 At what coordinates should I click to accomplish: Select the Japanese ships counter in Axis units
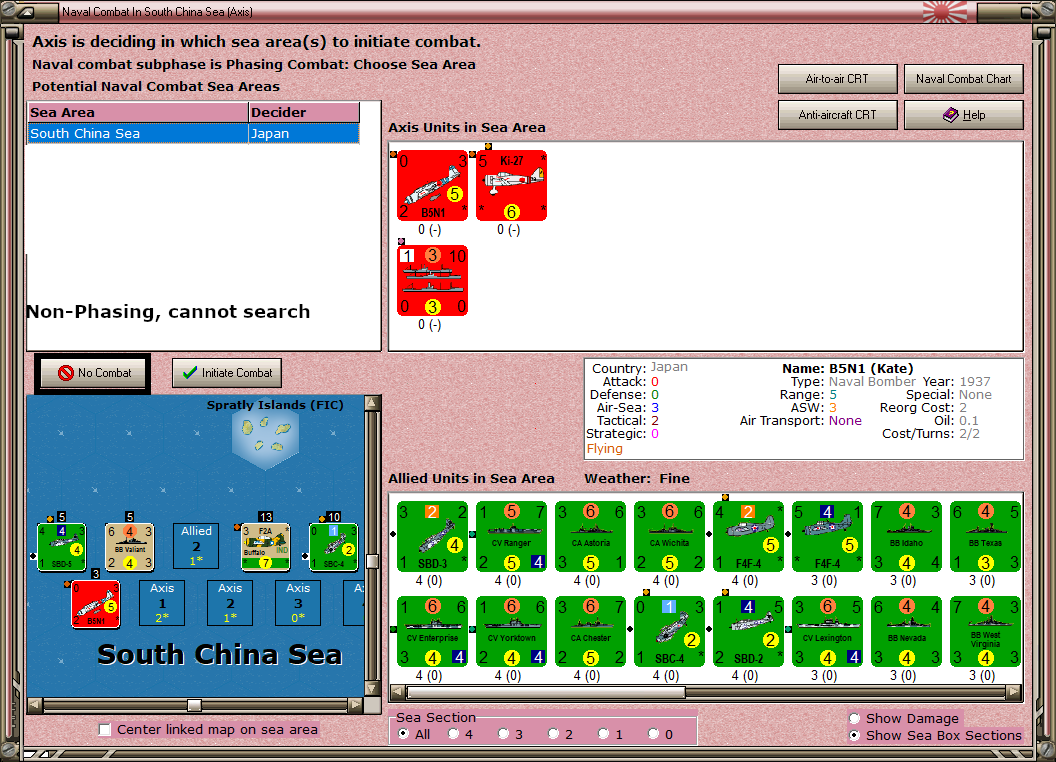432,280
